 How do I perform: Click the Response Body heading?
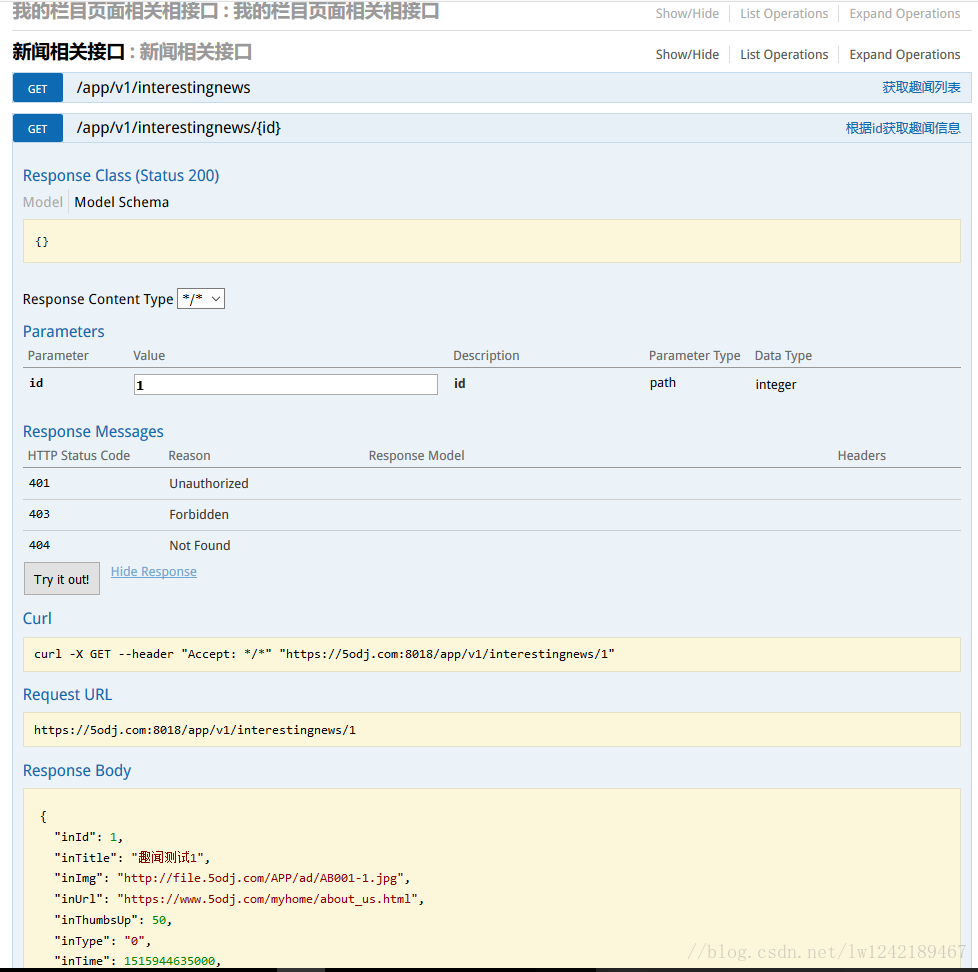tap(77, 771)
